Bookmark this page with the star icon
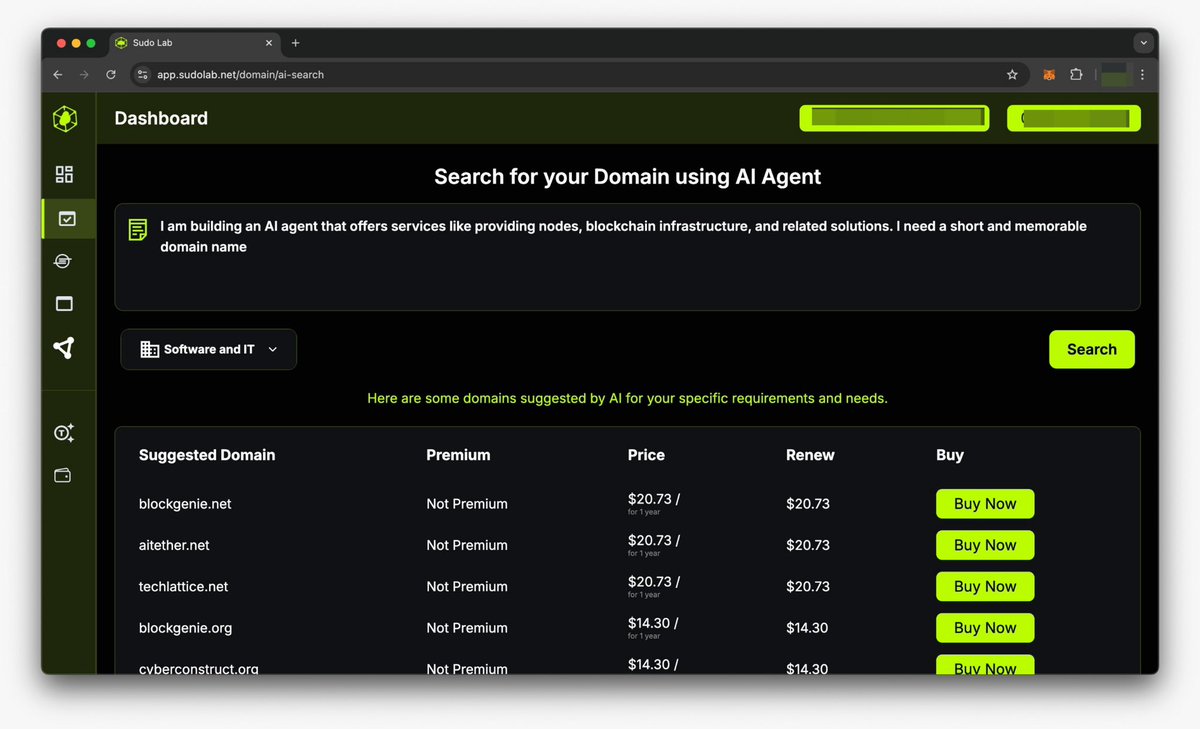 click(x=1012, y=74)
